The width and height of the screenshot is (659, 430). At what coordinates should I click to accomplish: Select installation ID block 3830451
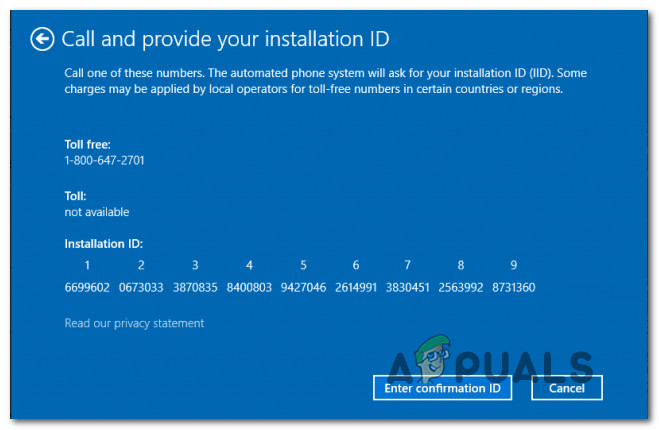408,288
